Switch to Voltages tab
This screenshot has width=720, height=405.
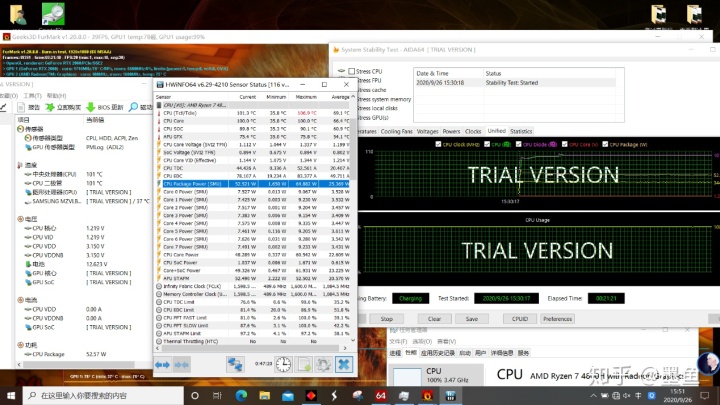[428, 131]
